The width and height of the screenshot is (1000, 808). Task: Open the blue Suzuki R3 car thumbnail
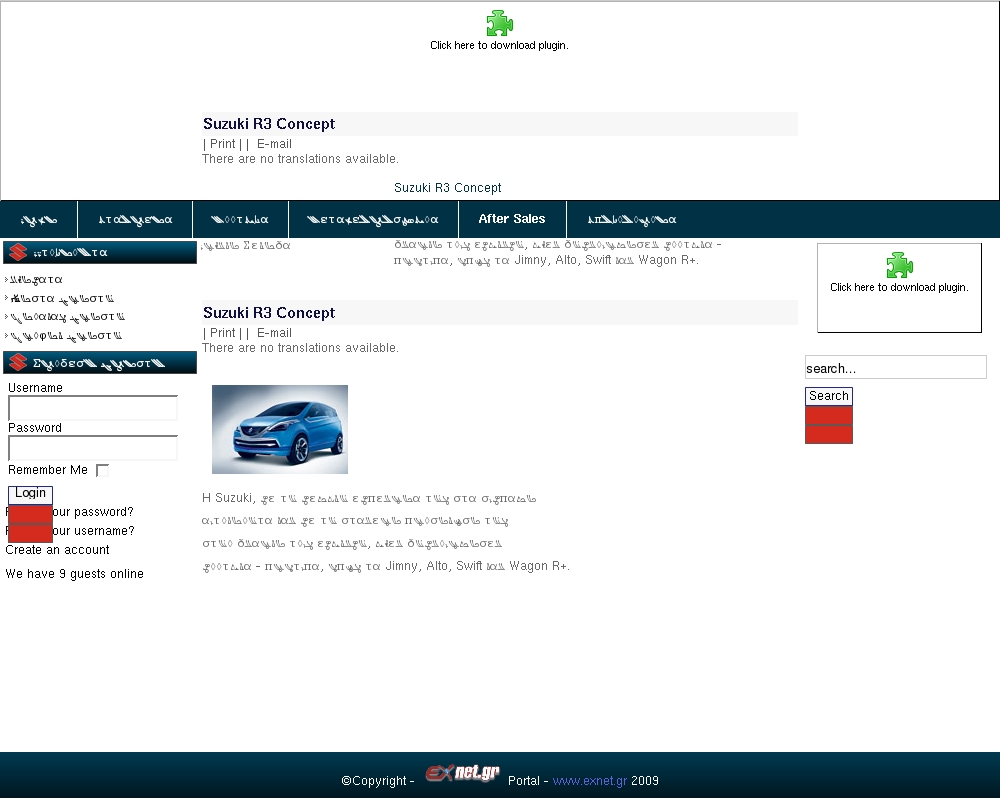280,429
